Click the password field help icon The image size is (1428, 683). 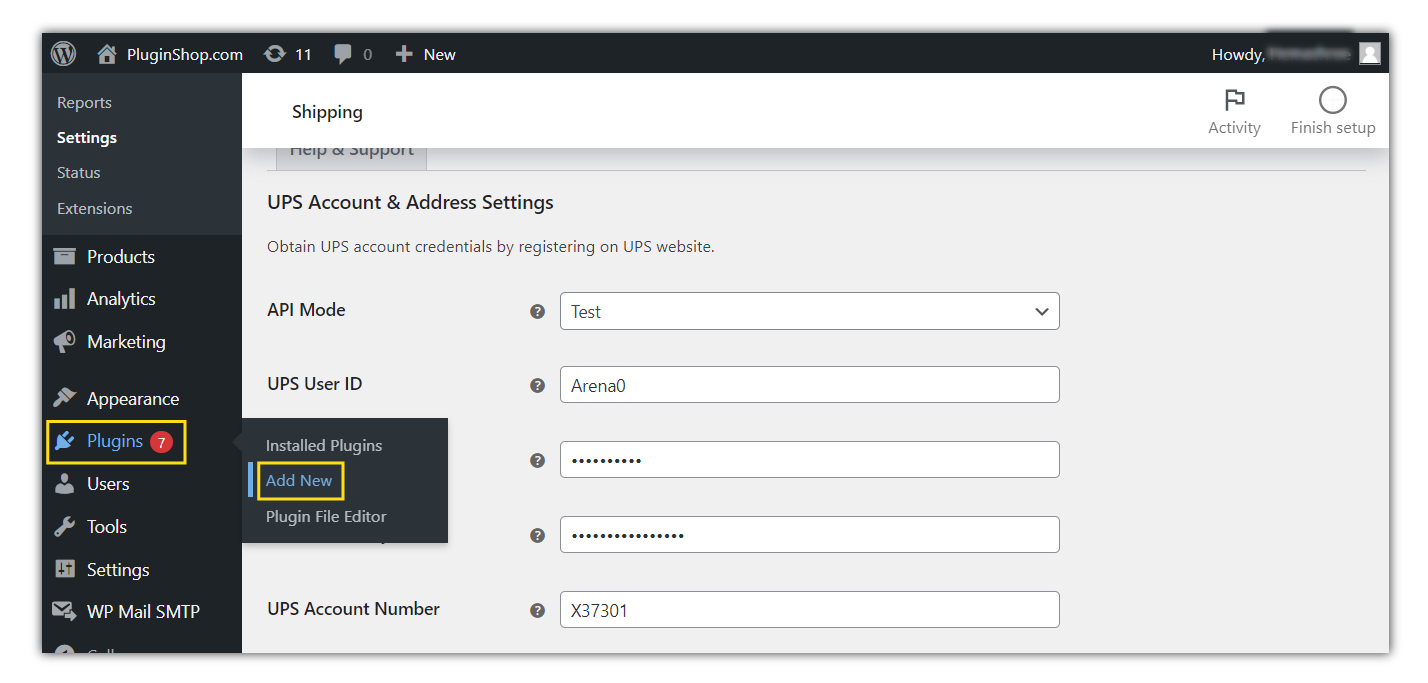[537, 460]
